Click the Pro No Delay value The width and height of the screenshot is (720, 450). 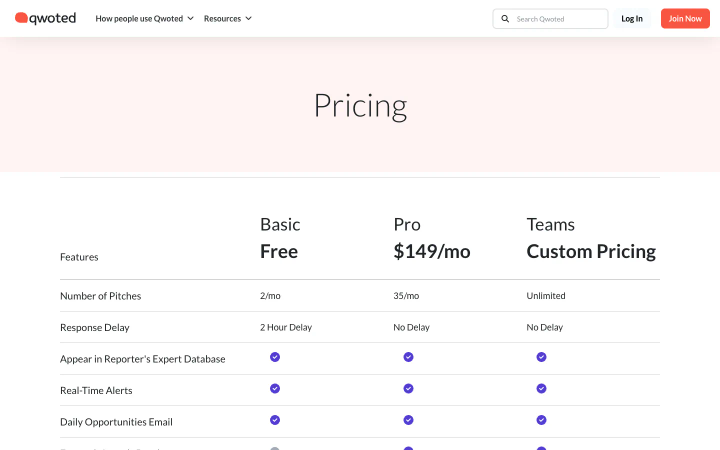(411, 327)
